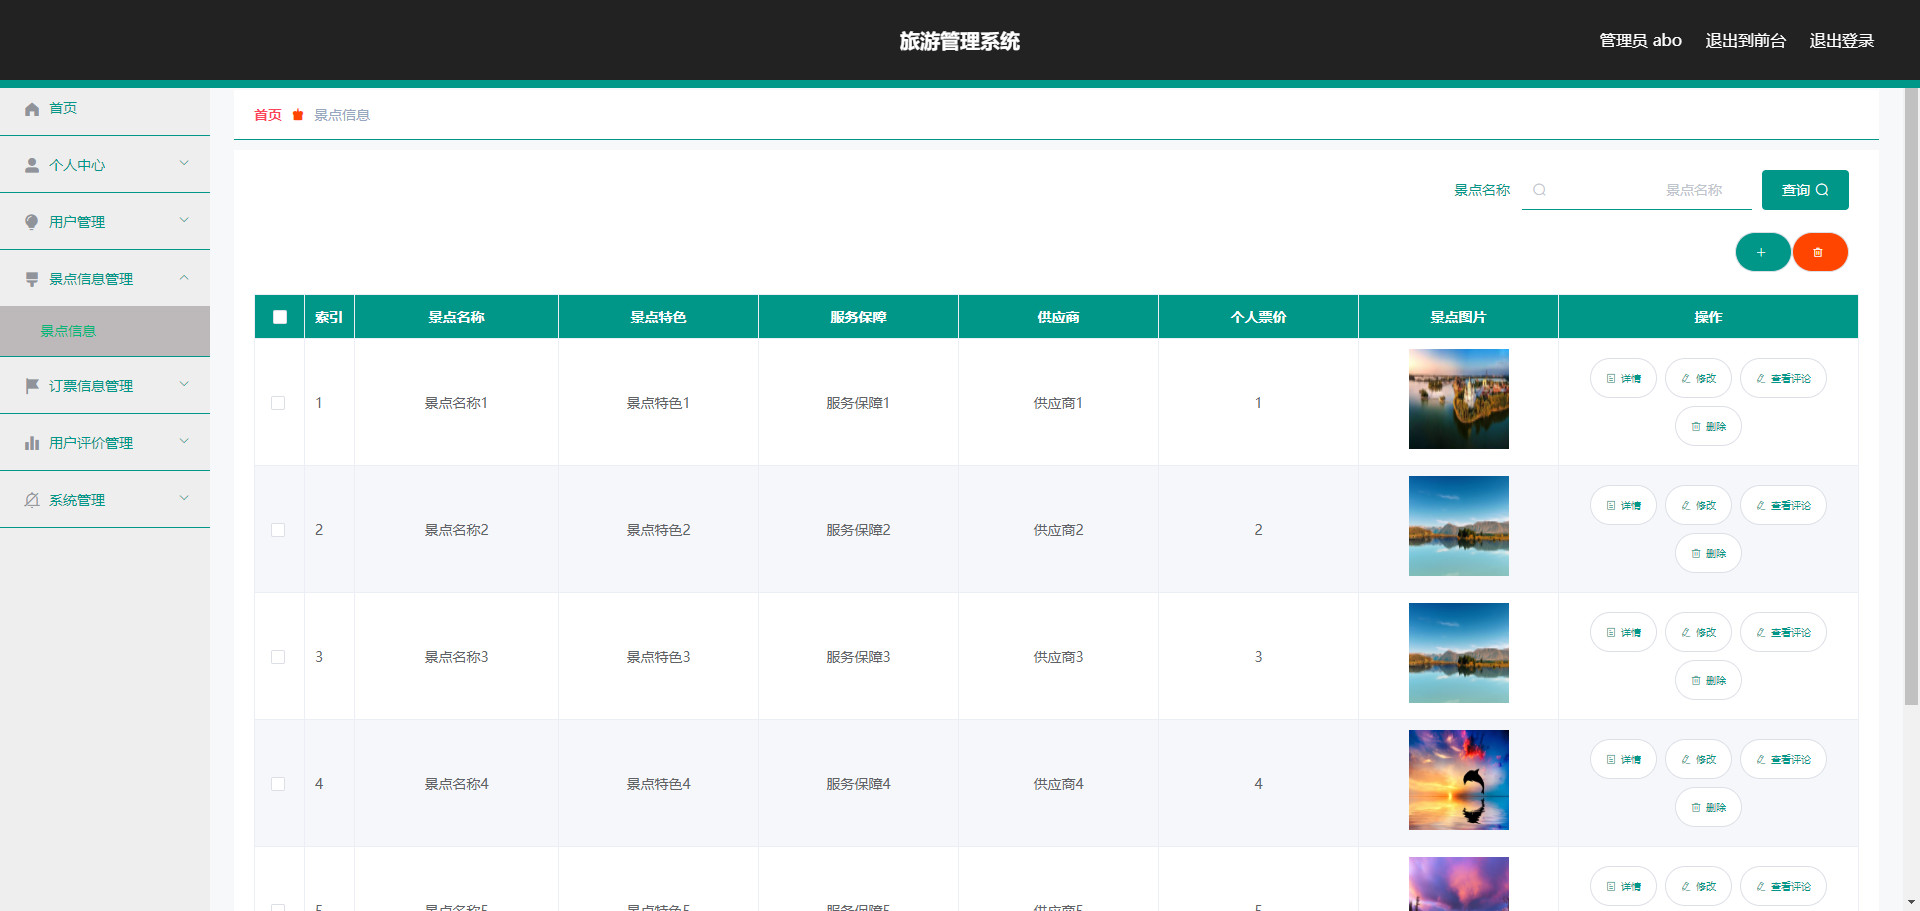The height and width of the screenshot is (911, 1920).
Task: Click the red trash bulk-delete button
Action: (1819, 252)
